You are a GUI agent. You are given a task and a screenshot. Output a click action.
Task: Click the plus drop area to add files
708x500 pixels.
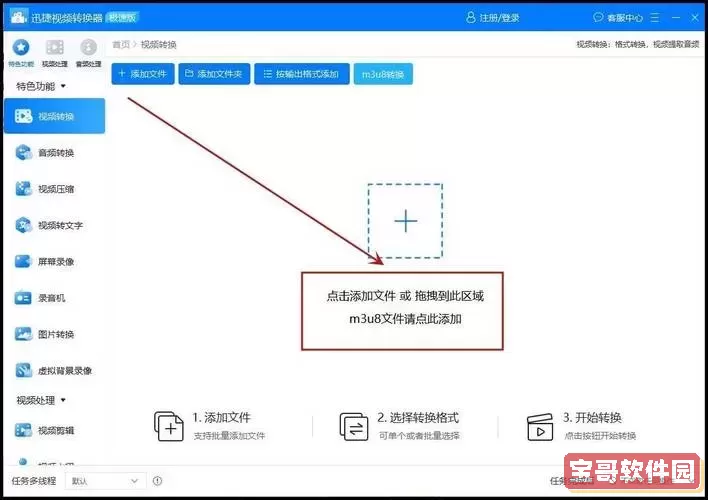[405, 221]
